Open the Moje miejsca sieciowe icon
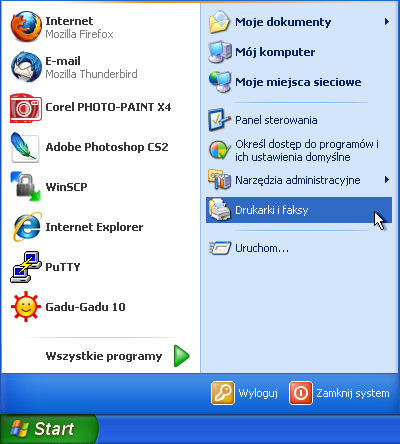Image resolution: width=400 pixels, height=444 pixels. 220,82
